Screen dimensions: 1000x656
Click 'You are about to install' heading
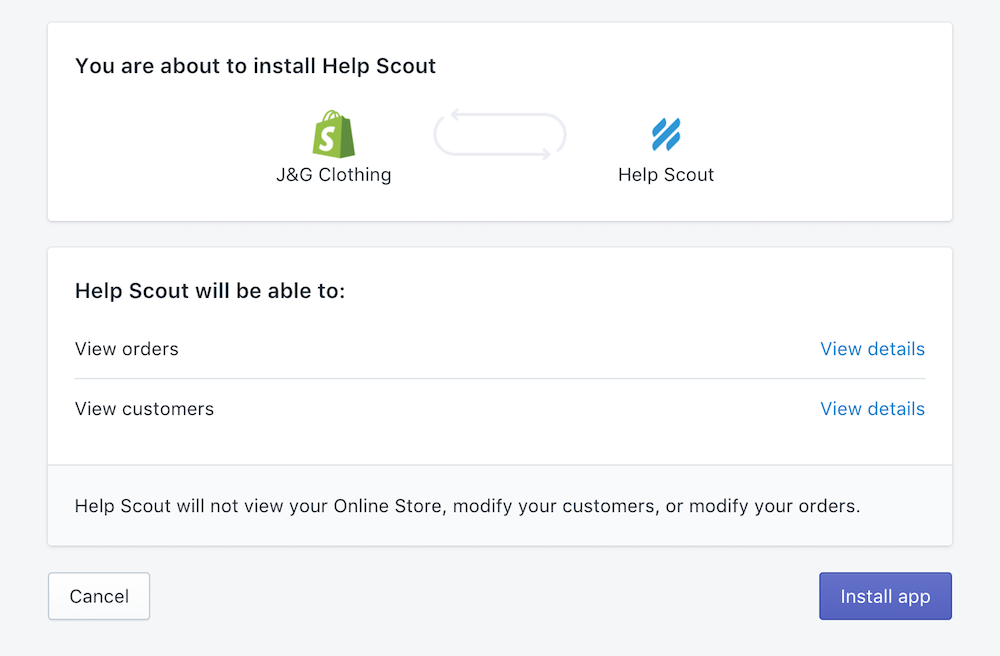(255, 67)
